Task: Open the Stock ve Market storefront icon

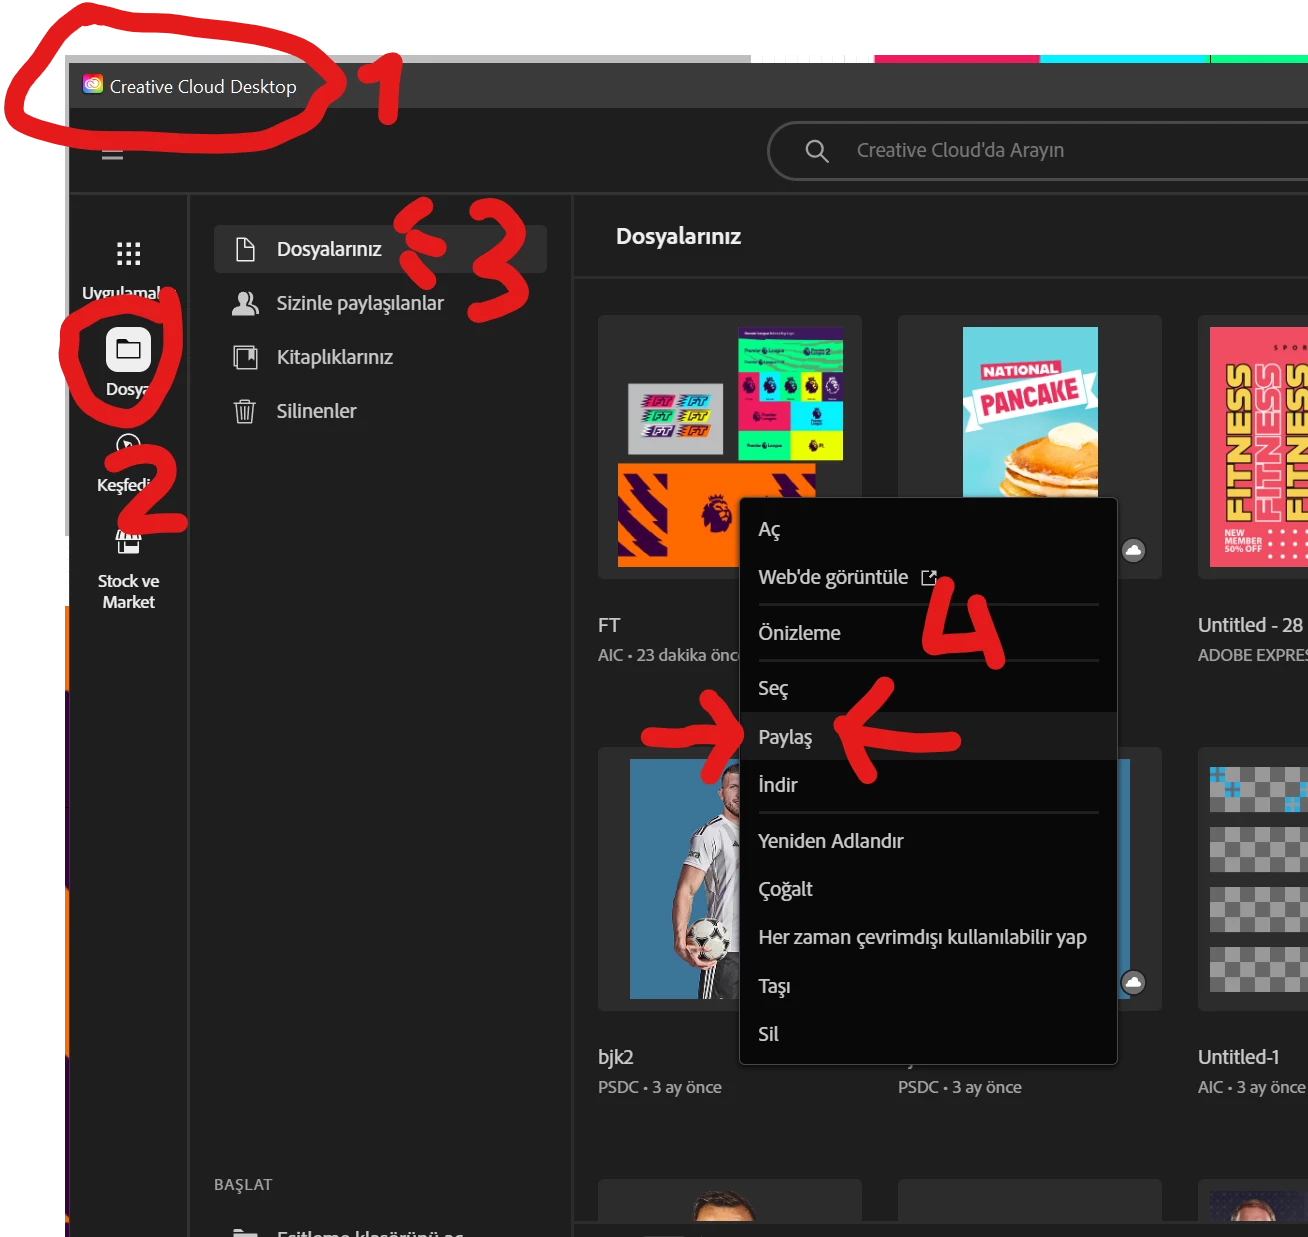Action: coord(128,541)
